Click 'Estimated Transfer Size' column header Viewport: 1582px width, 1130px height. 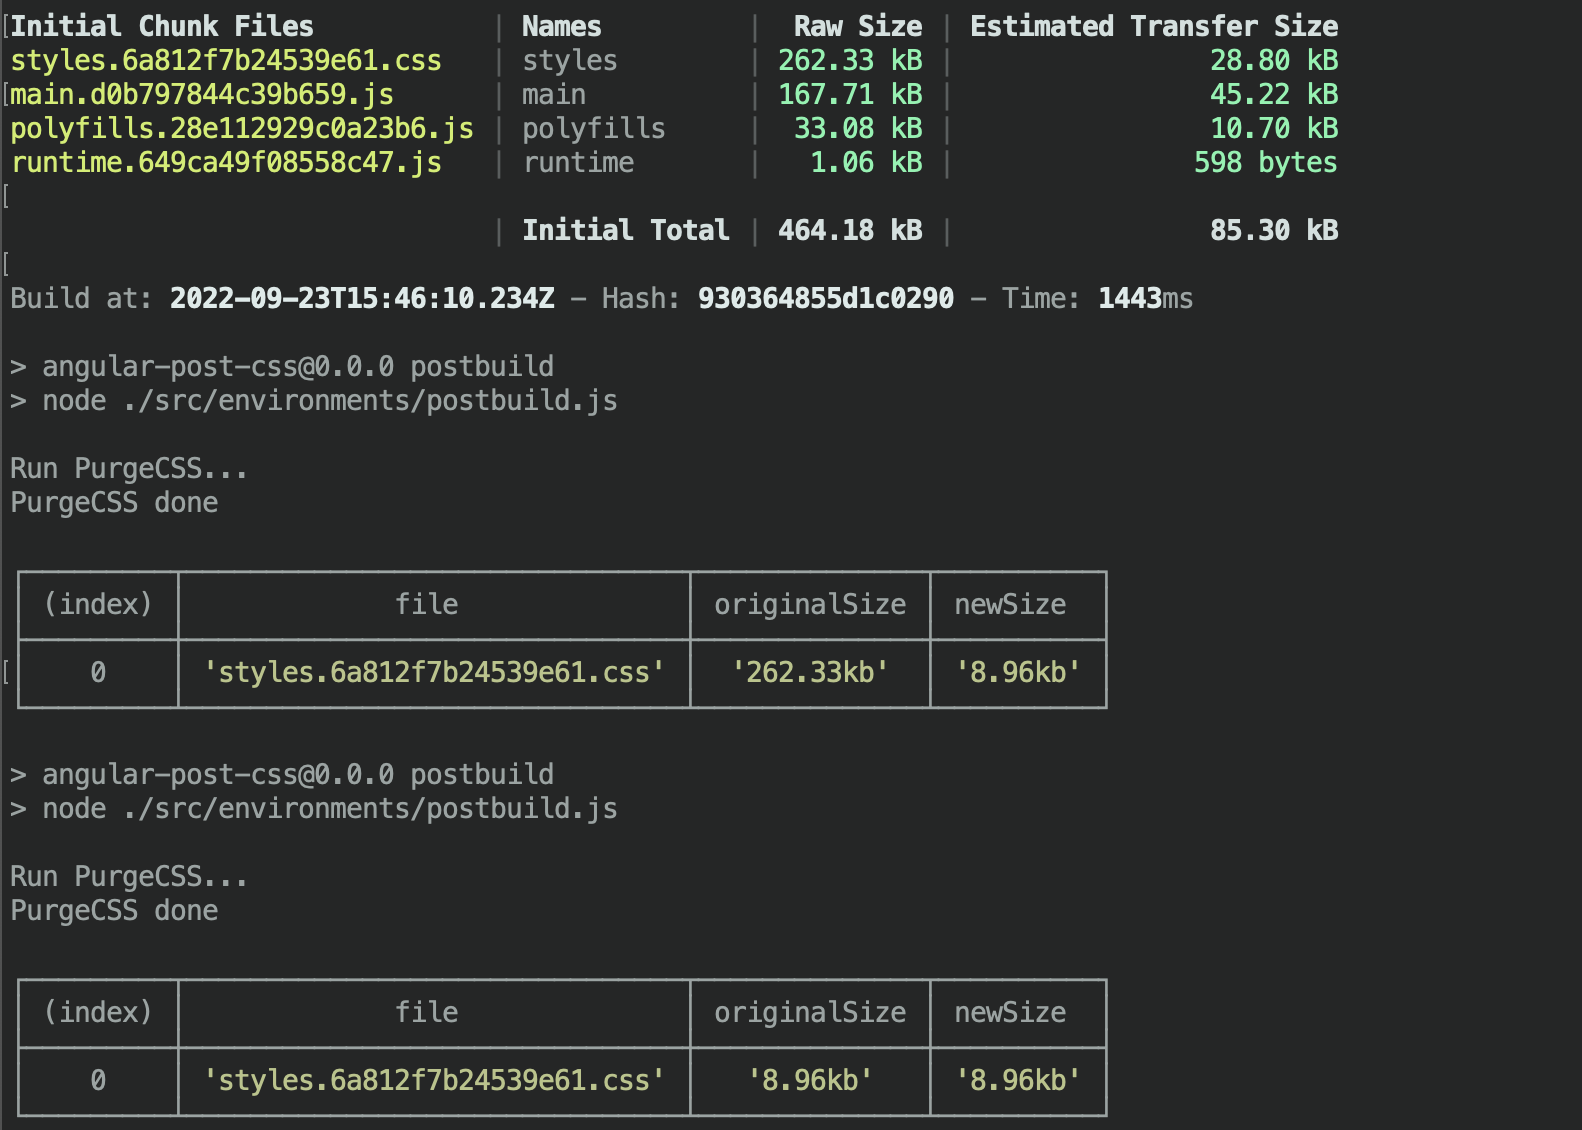point(1154,26)
